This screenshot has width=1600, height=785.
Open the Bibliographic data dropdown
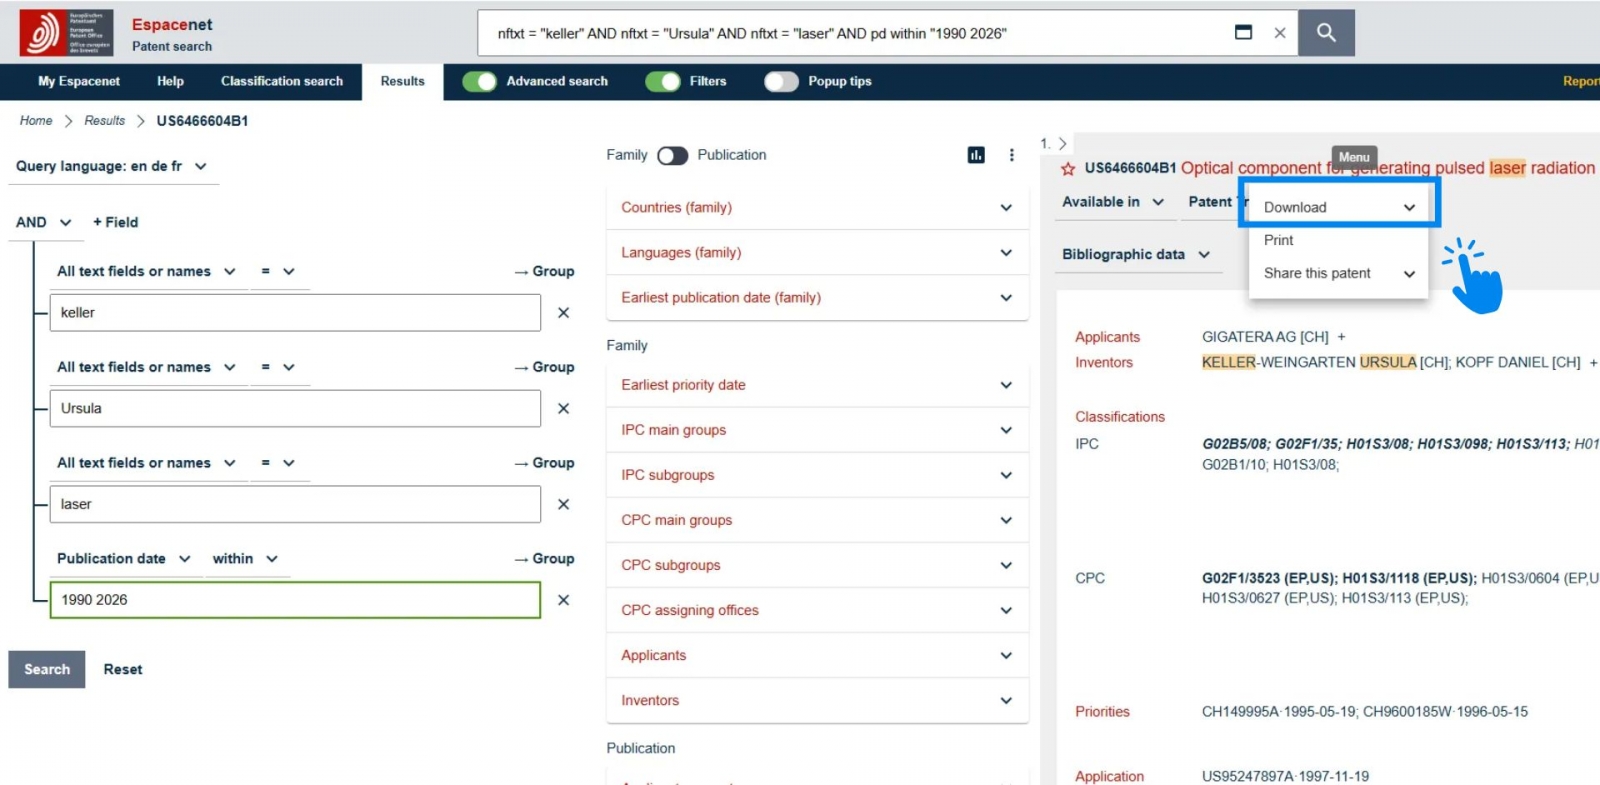click(x=1135, y=255)
